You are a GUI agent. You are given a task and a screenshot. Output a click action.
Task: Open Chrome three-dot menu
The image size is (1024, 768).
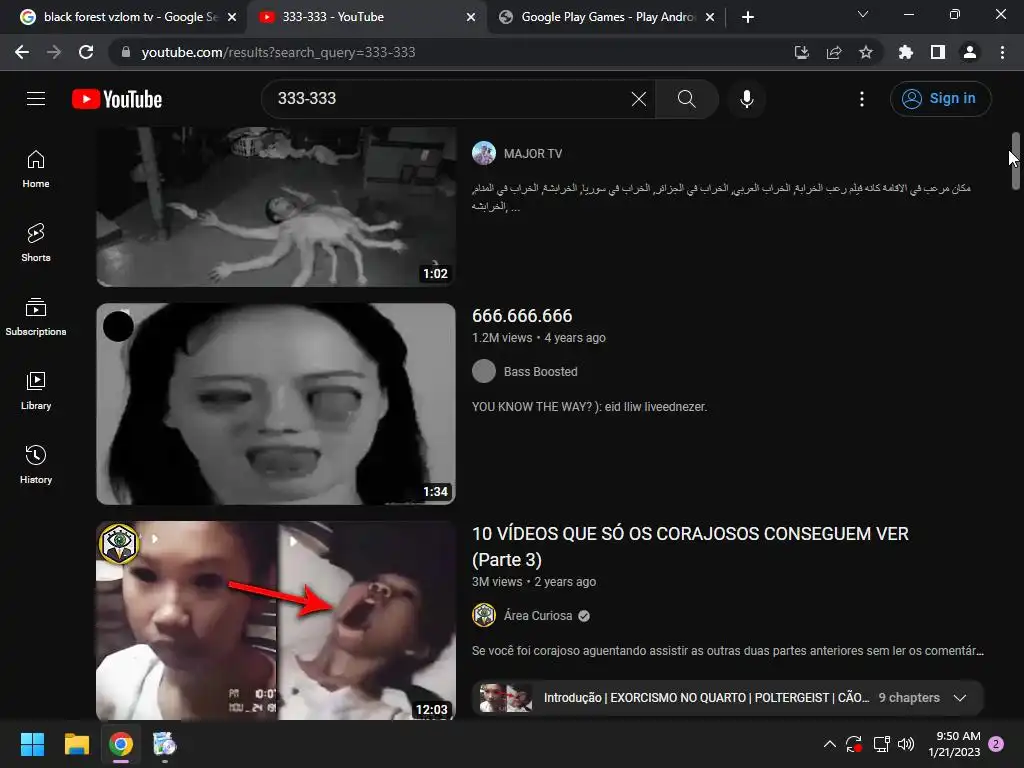coord(1002,52)
